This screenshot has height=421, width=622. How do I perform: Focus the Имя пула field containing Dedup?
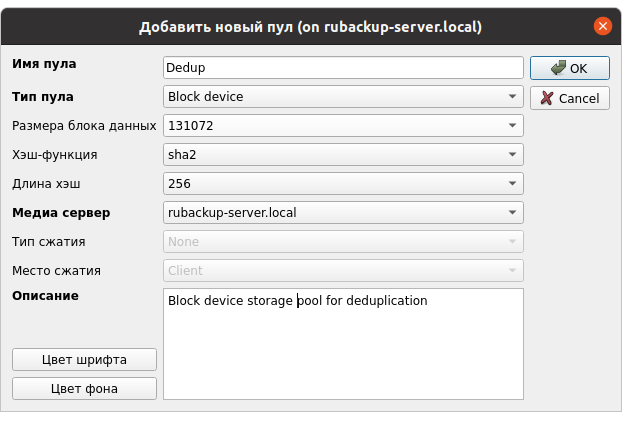pyautogui.click(x=343, y=68)
